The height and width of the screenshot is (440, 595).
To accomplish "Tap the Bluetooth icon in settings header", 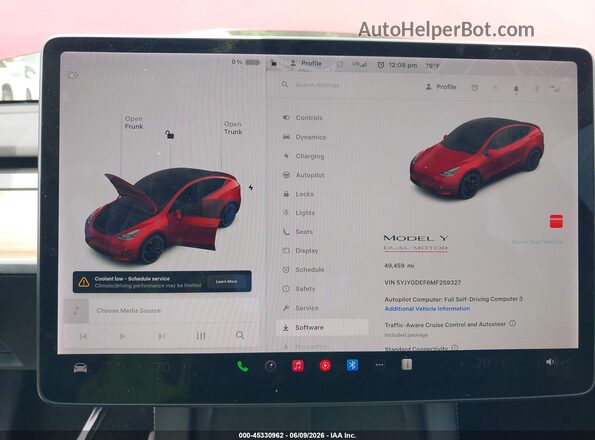I will (x=537, y=89).
